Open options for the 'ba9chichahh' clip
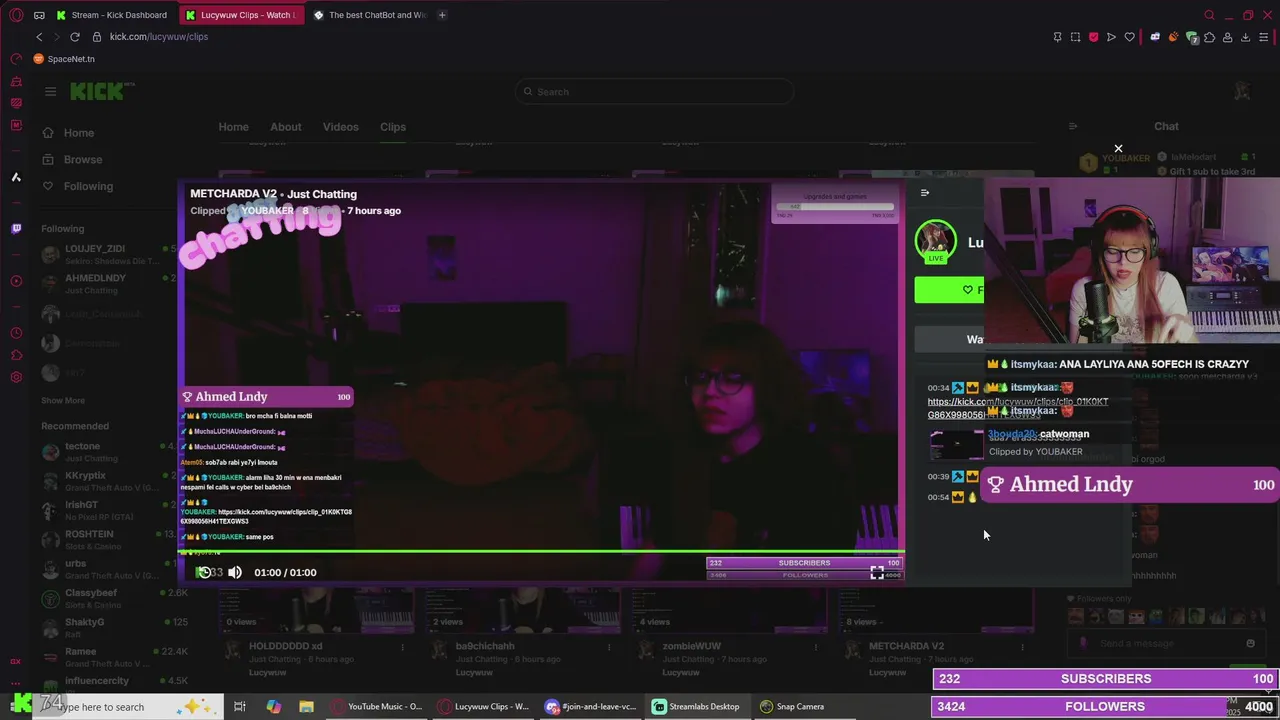Viewport: 1280px width, 720px height. [x=611, y=647]
